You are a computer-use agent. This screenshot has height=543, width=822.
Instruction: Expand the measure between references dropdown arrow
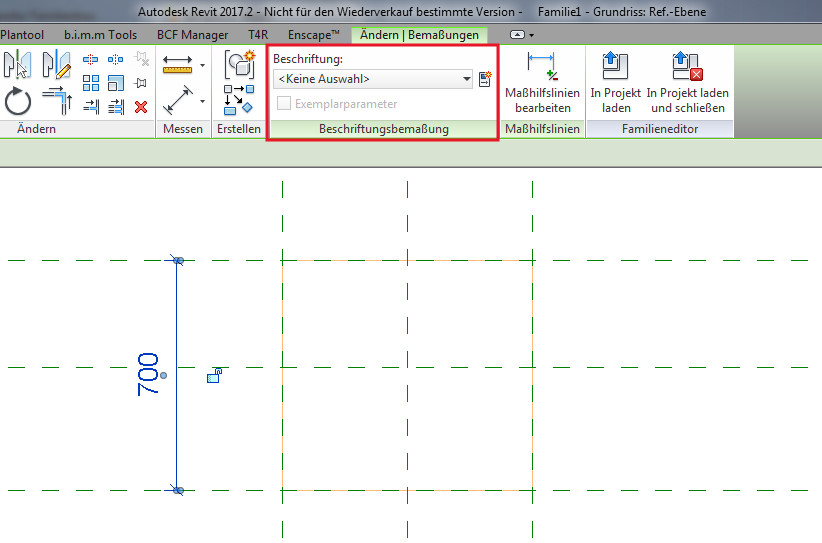[x=203, y=66]
